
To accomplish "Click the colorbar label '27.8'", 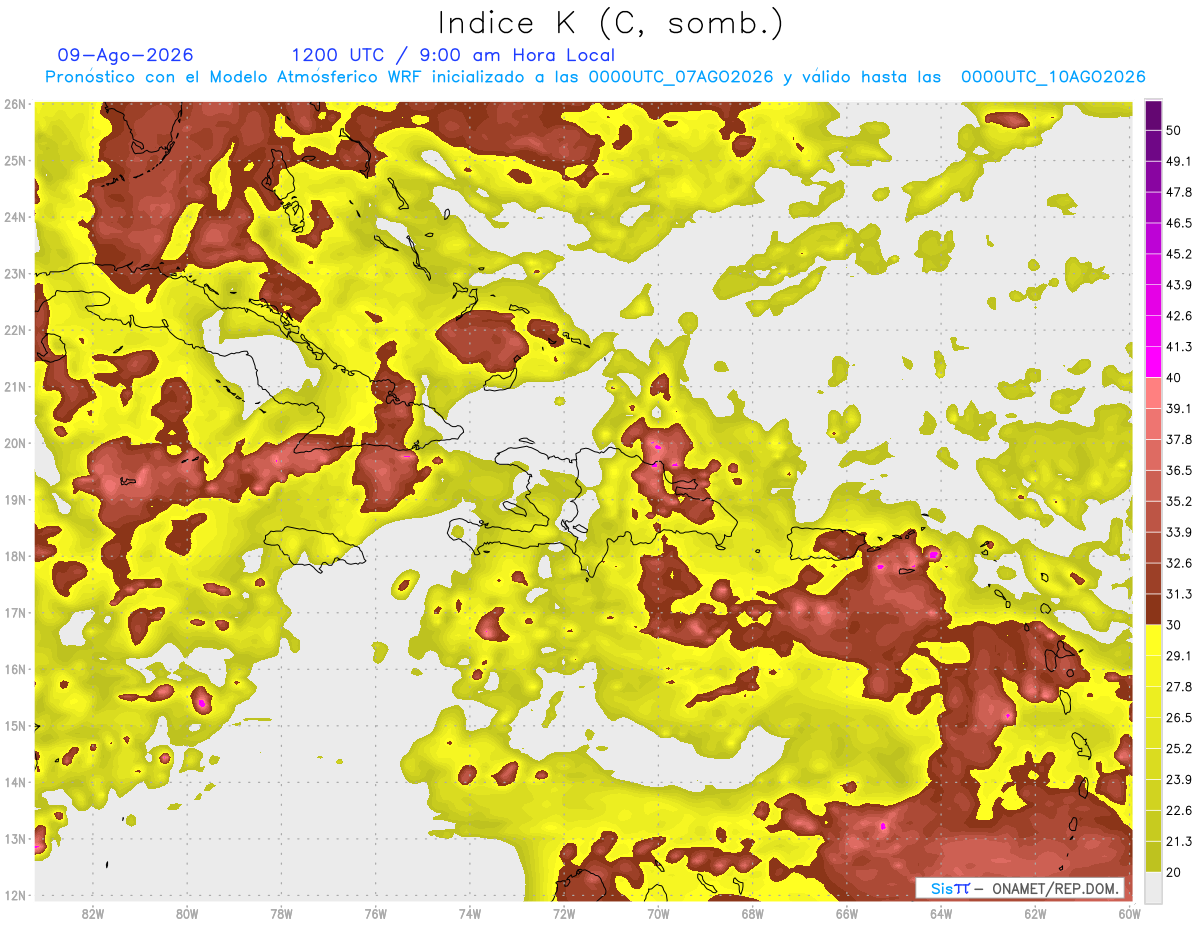I will [x=1178, y=686].
